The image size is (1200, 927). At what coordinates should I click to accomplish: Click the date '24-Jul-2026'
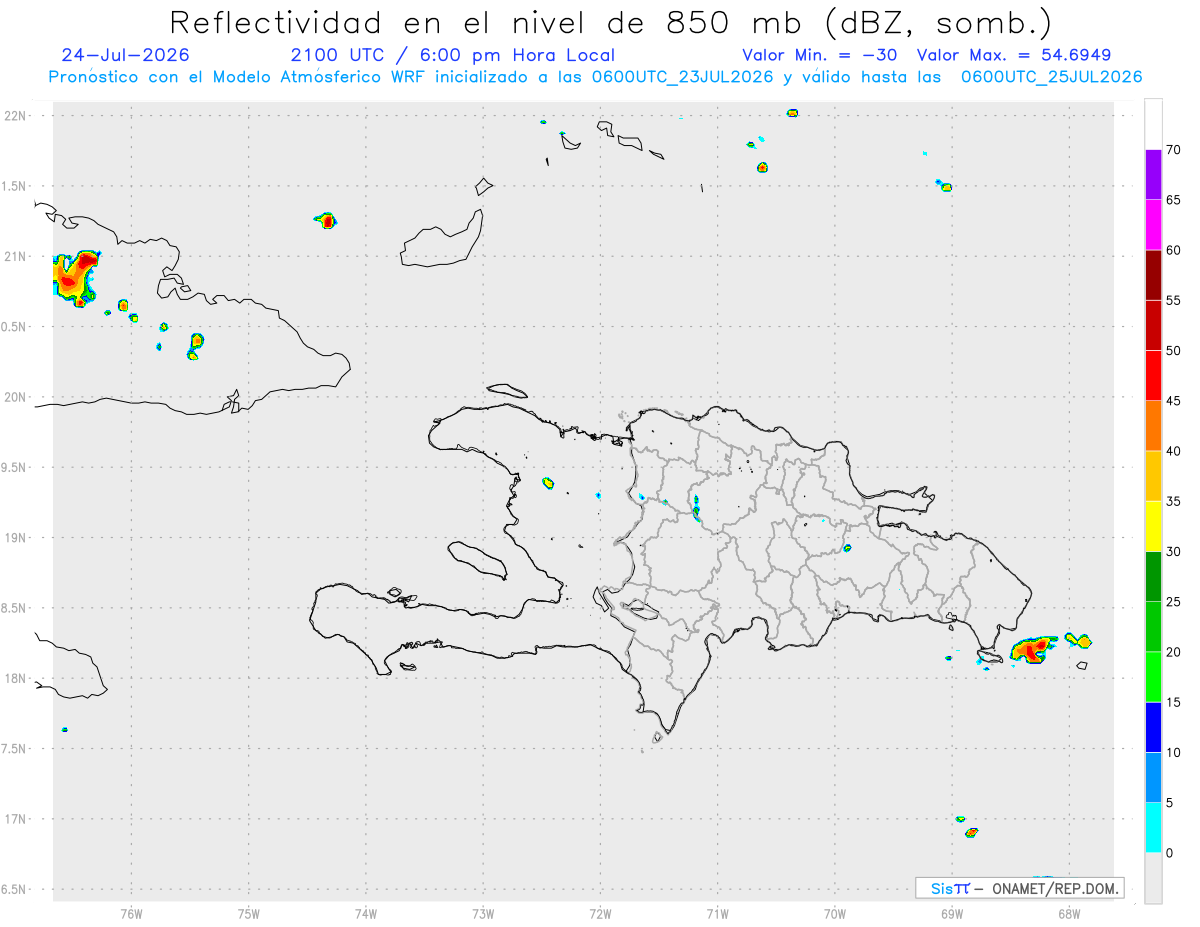tap(125, 55)
